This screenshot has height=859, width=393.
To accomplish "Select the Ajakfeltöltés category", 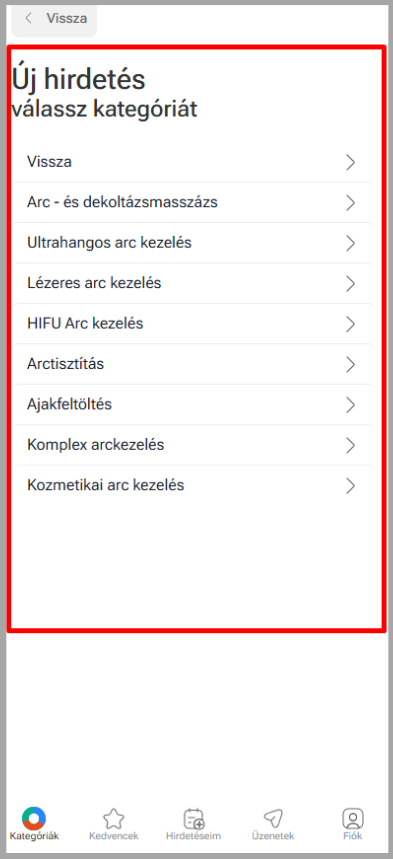I will pos(193,405).
